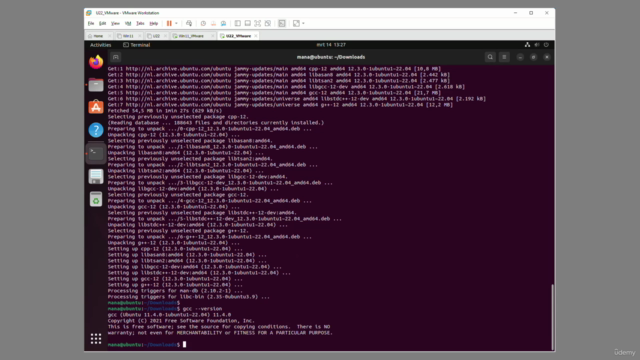The width and height of the screenshot is (640, 360).
Task: Click the Terminal icon in the dock
Action: [96, 153]
